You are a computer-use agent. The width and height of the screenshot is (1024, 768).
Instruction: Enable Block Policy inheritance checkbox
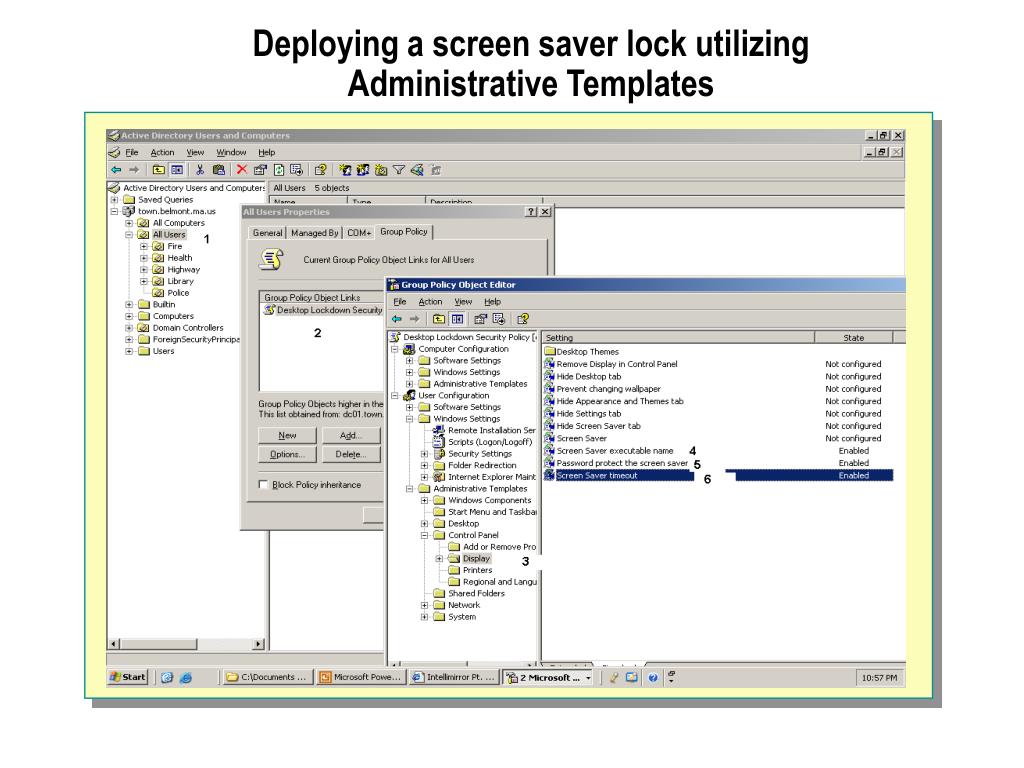tap(263, 485)
